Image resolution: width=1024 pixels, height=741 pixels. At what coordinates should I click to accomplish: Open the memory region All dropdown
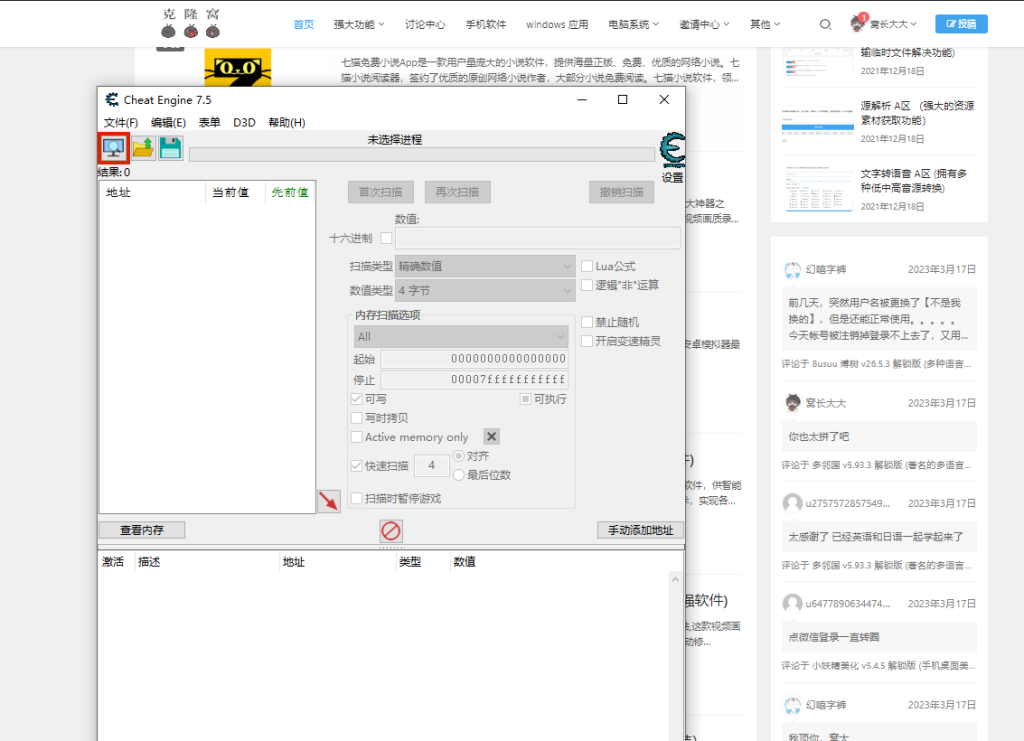[x=461, y=337]
